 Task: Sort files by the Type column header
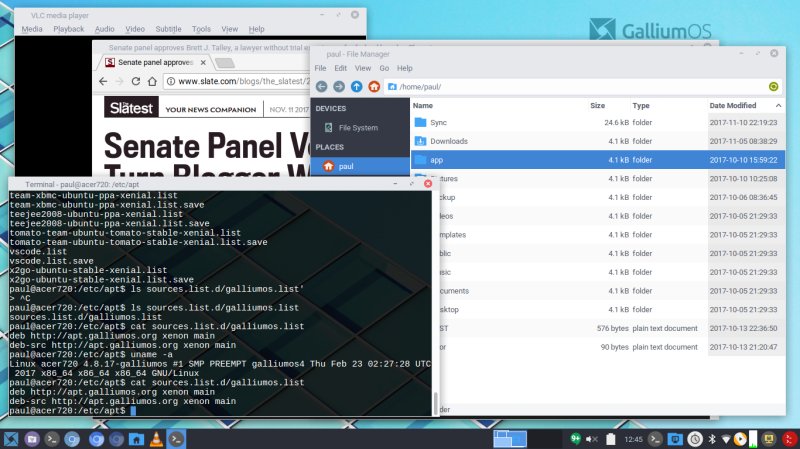(x=641, y=106)
